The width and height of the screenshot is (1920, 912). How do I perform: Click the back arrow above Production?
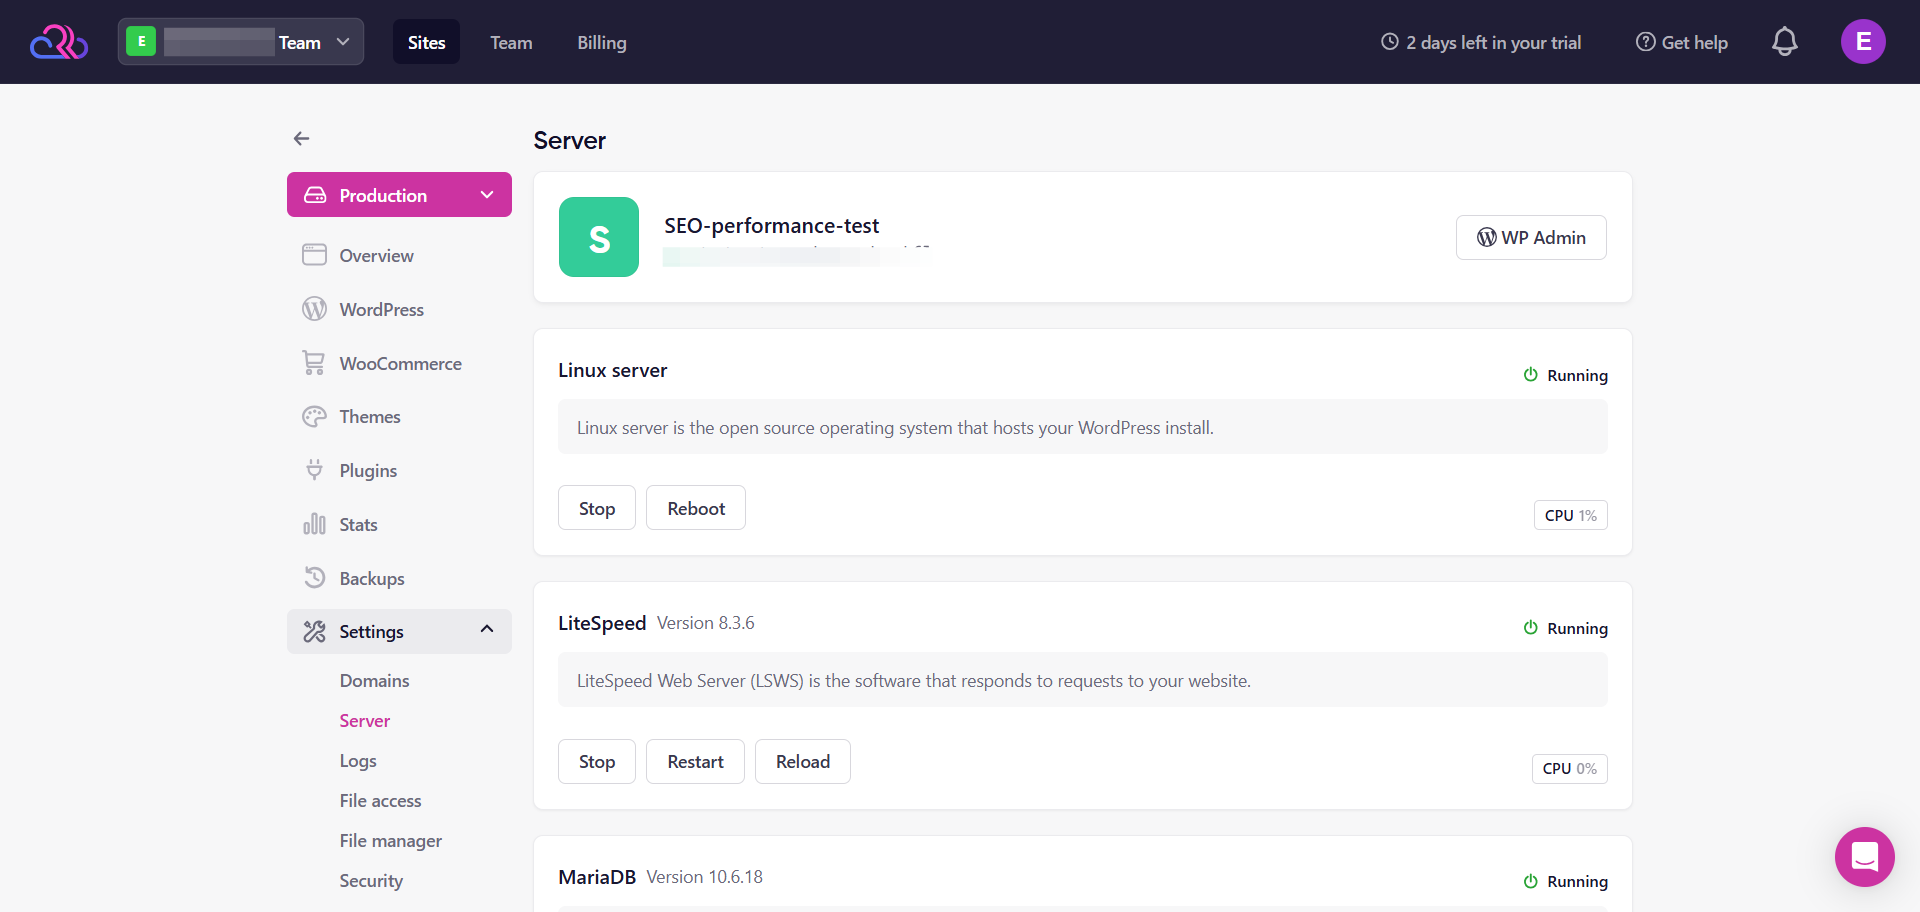(301, 139)
